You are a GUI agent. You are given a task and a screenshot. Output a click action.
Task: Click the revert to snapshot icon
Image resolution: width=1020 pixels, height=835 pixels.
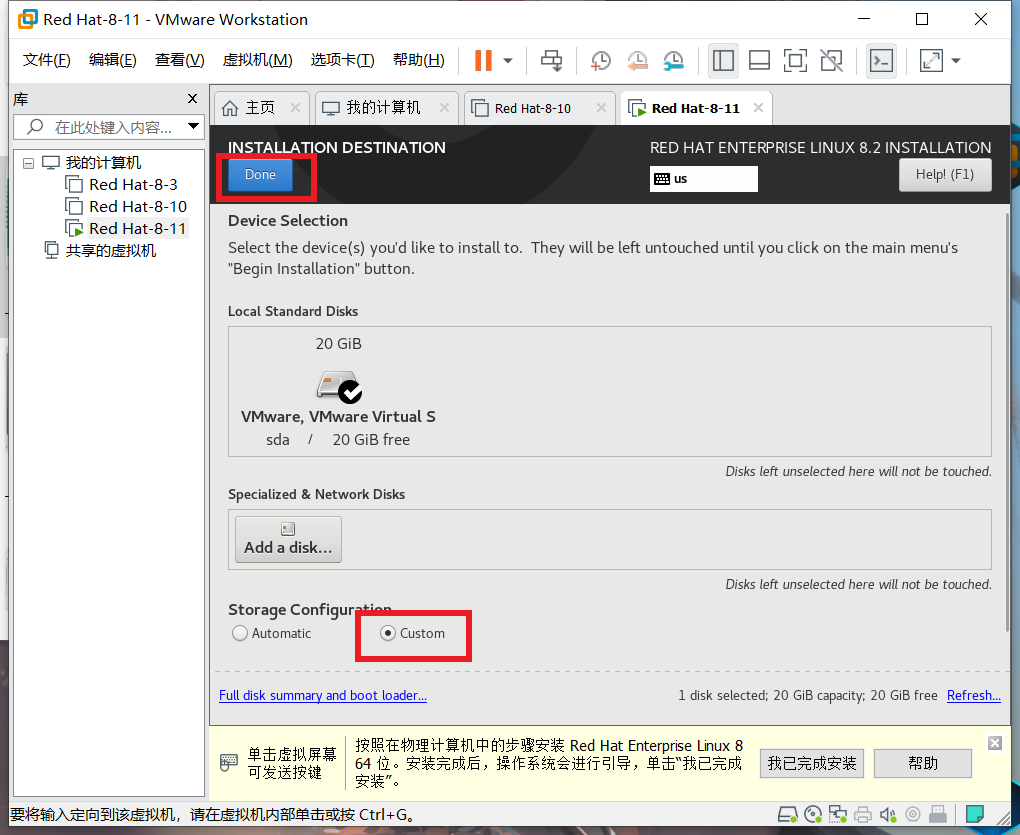(637, 60)
